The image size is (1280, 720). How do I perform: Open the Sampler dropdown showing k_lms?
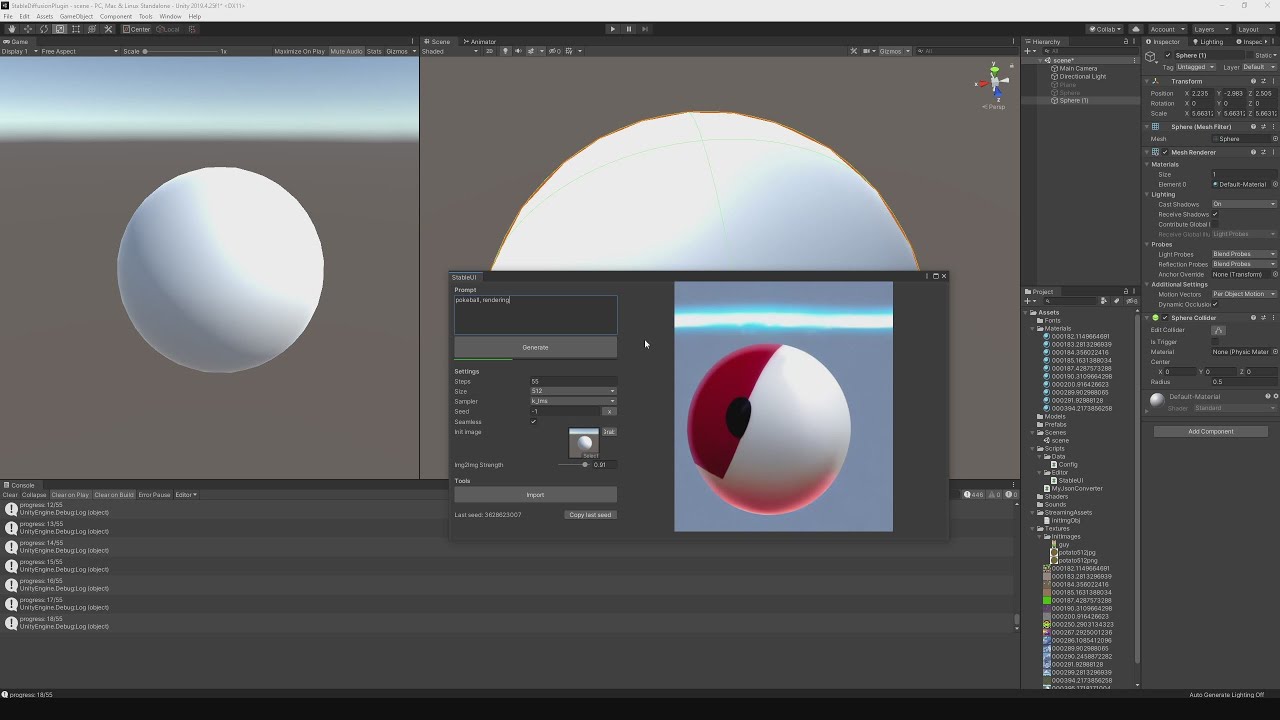pyautogui.click(x=573, y=401)
